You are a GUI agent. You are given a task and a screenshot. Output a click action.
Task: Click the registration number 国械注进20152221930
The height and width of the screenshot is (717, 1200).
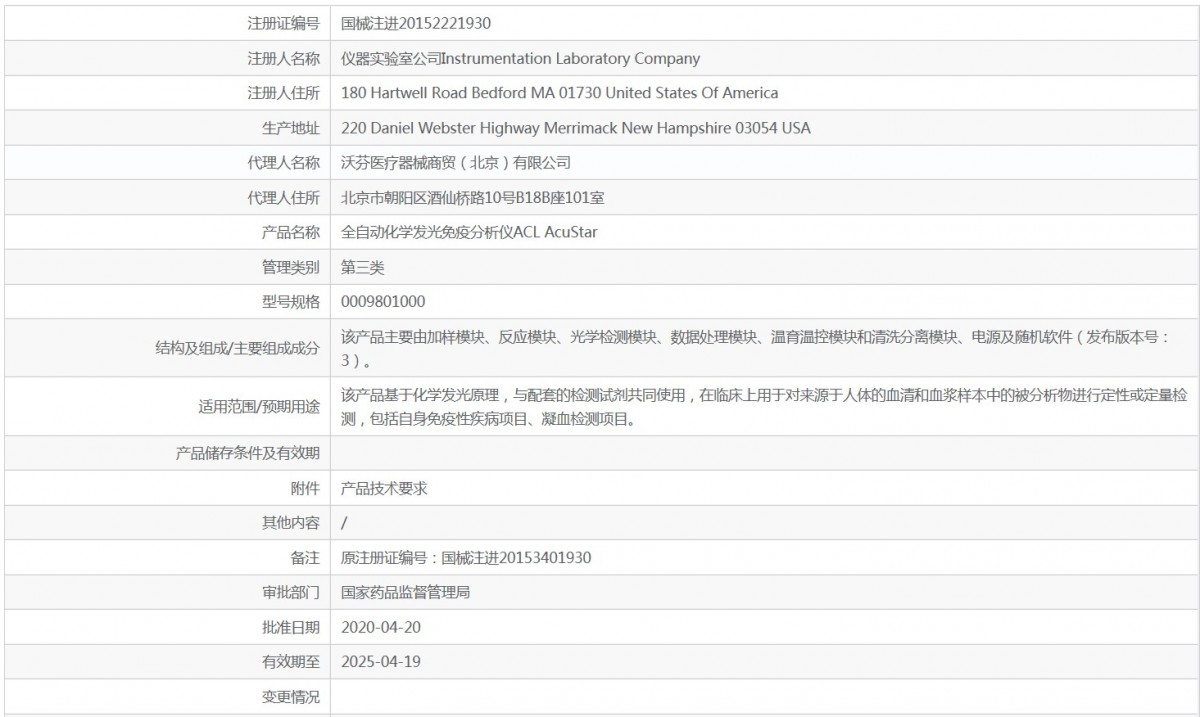pyautogui.click(x=416, y=23)
